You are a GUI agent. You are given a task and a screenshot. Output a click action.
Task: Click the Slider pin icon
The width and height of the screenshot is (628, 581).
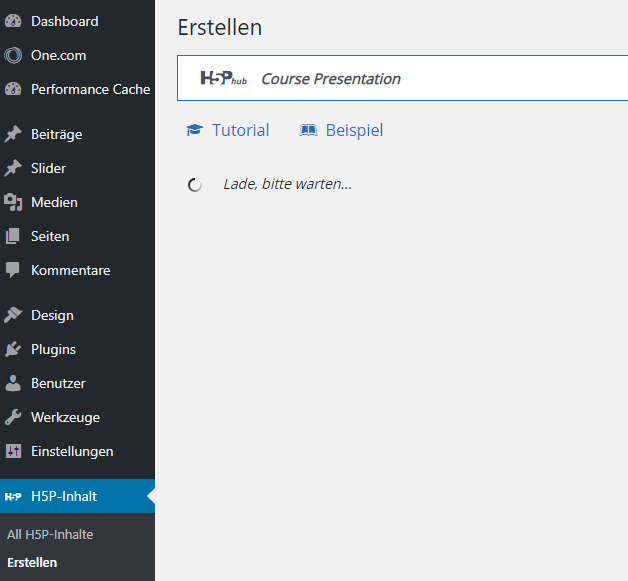pos(13,168)
